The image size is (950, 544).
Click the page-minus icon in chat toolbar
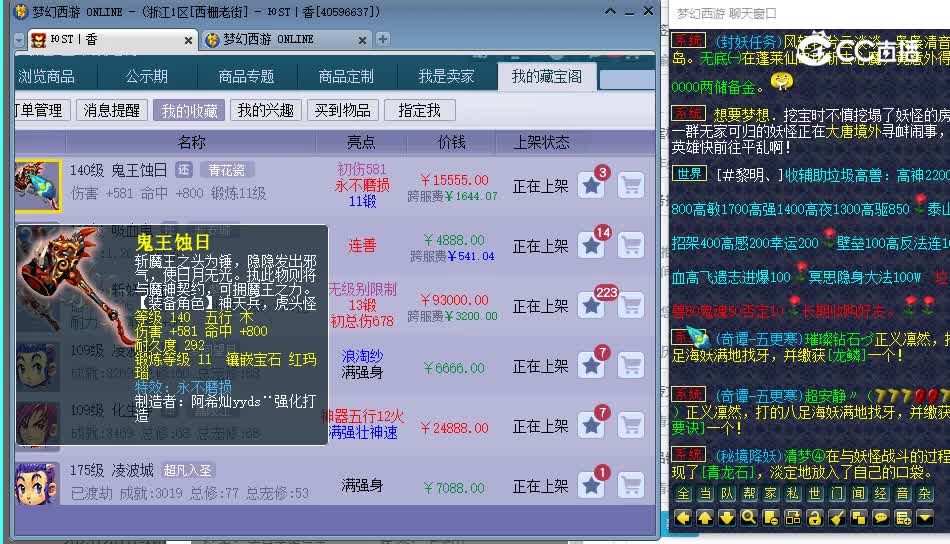[771, 518]
